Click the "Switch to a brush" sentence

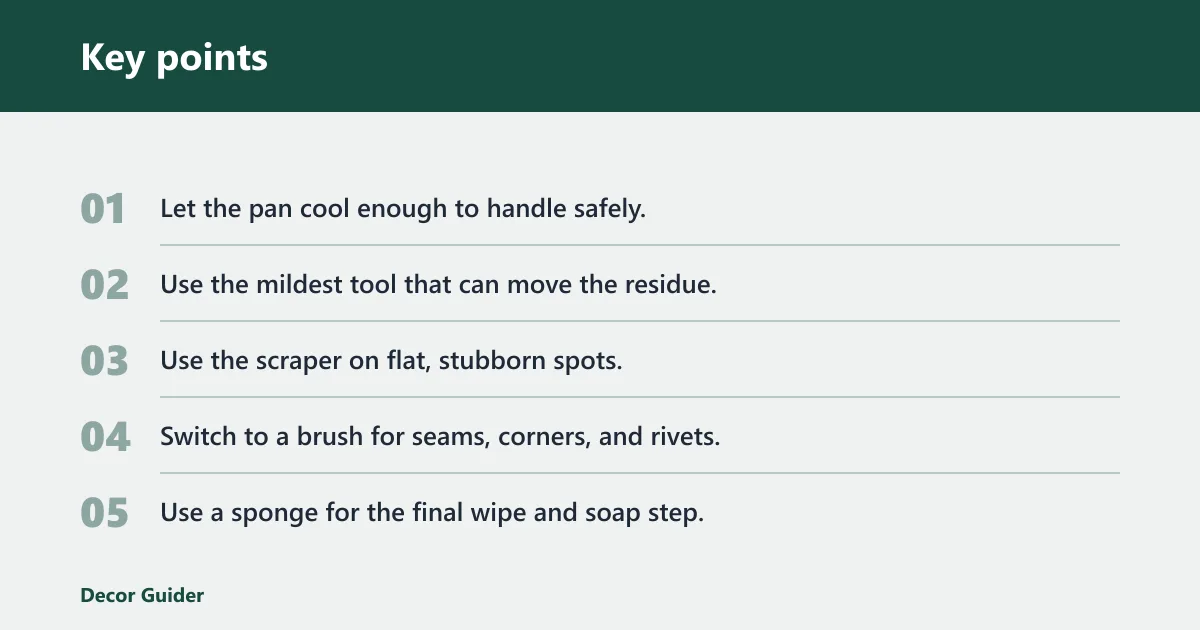440,437
